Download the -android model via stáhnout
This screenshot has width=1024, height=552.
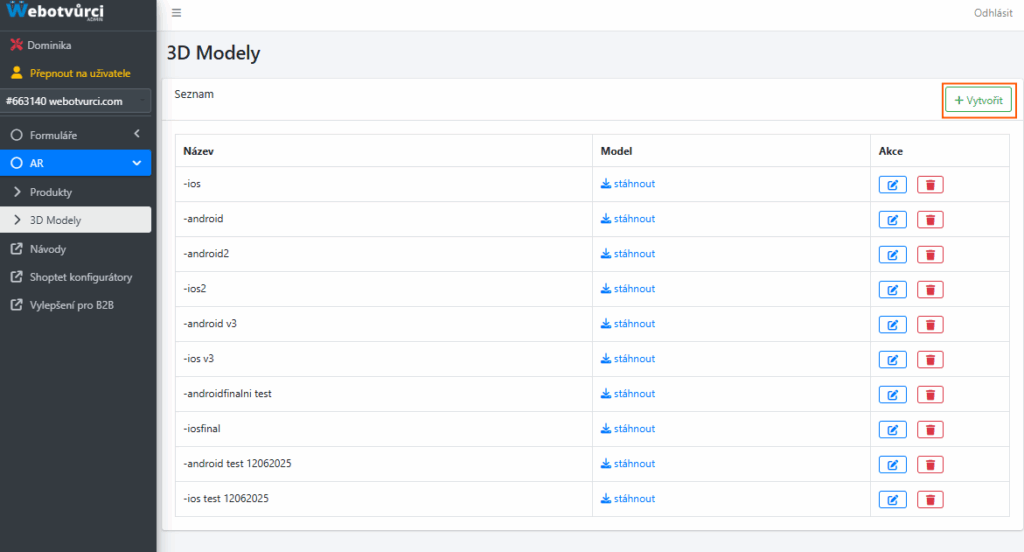628,219
